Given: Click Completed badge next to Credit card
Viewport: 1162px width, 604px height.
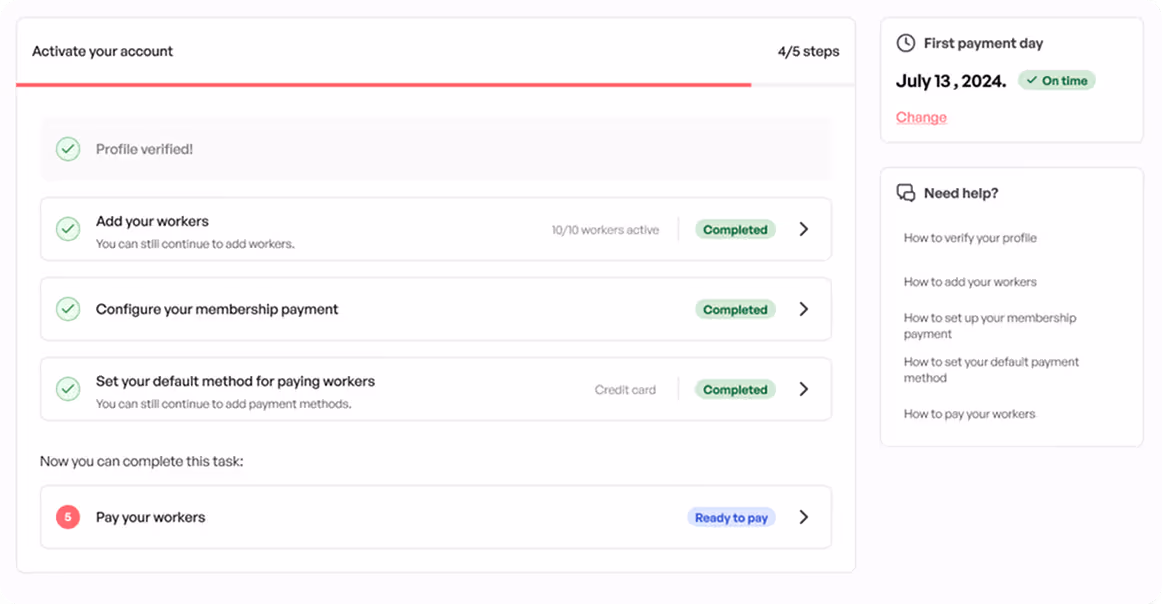Looking at the screenshot, I should click(735, 390).
